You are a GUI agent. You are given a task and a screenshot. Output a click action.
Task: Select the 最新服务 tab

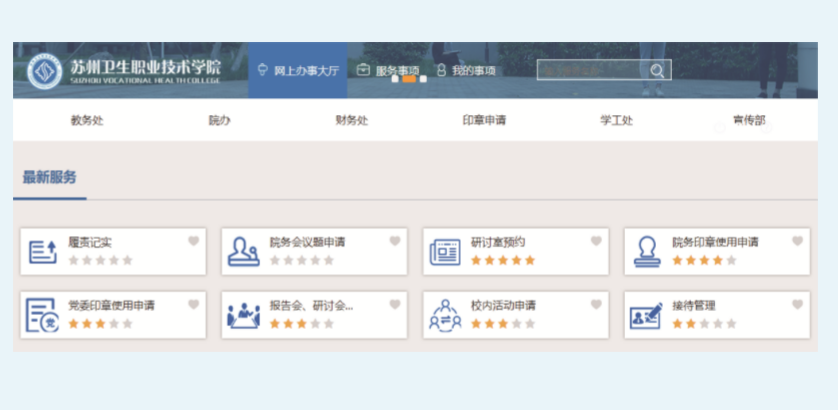[x=49, y=177]
